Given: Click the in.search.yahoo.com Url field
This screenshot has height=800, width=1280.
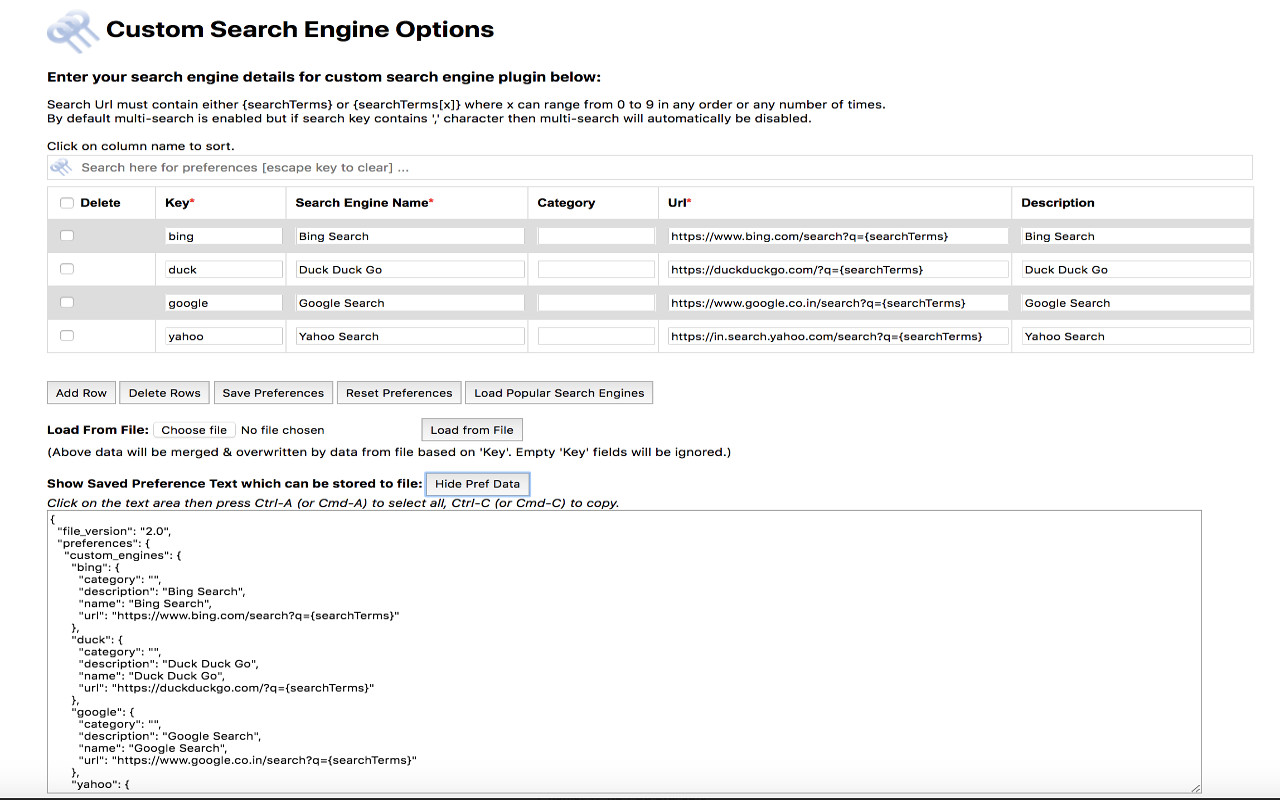Looking at the screenshot, I should coord(838,336).
